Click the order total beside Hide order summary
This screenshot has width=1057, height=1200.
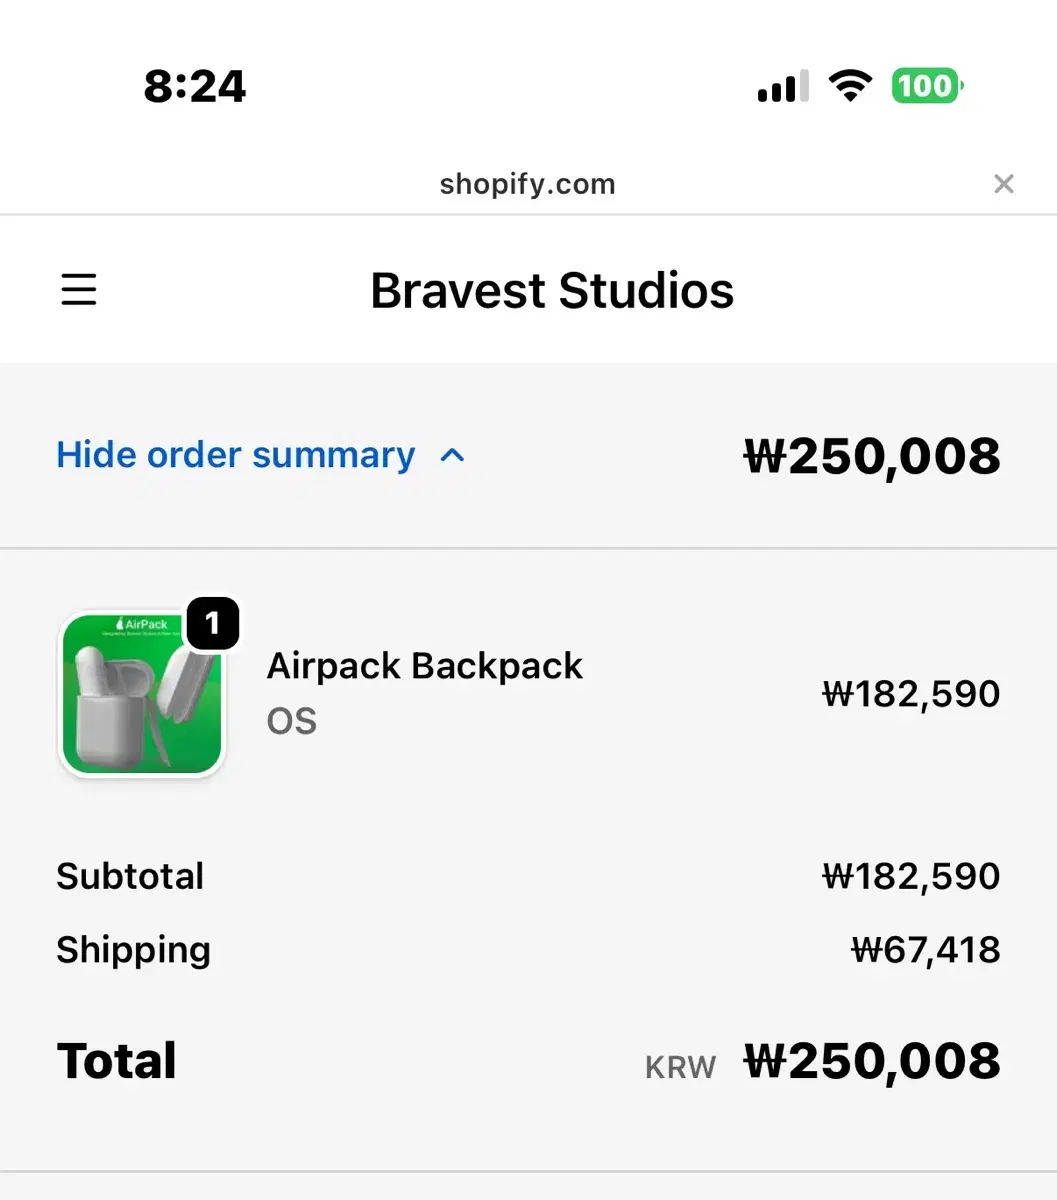(872, 456)
